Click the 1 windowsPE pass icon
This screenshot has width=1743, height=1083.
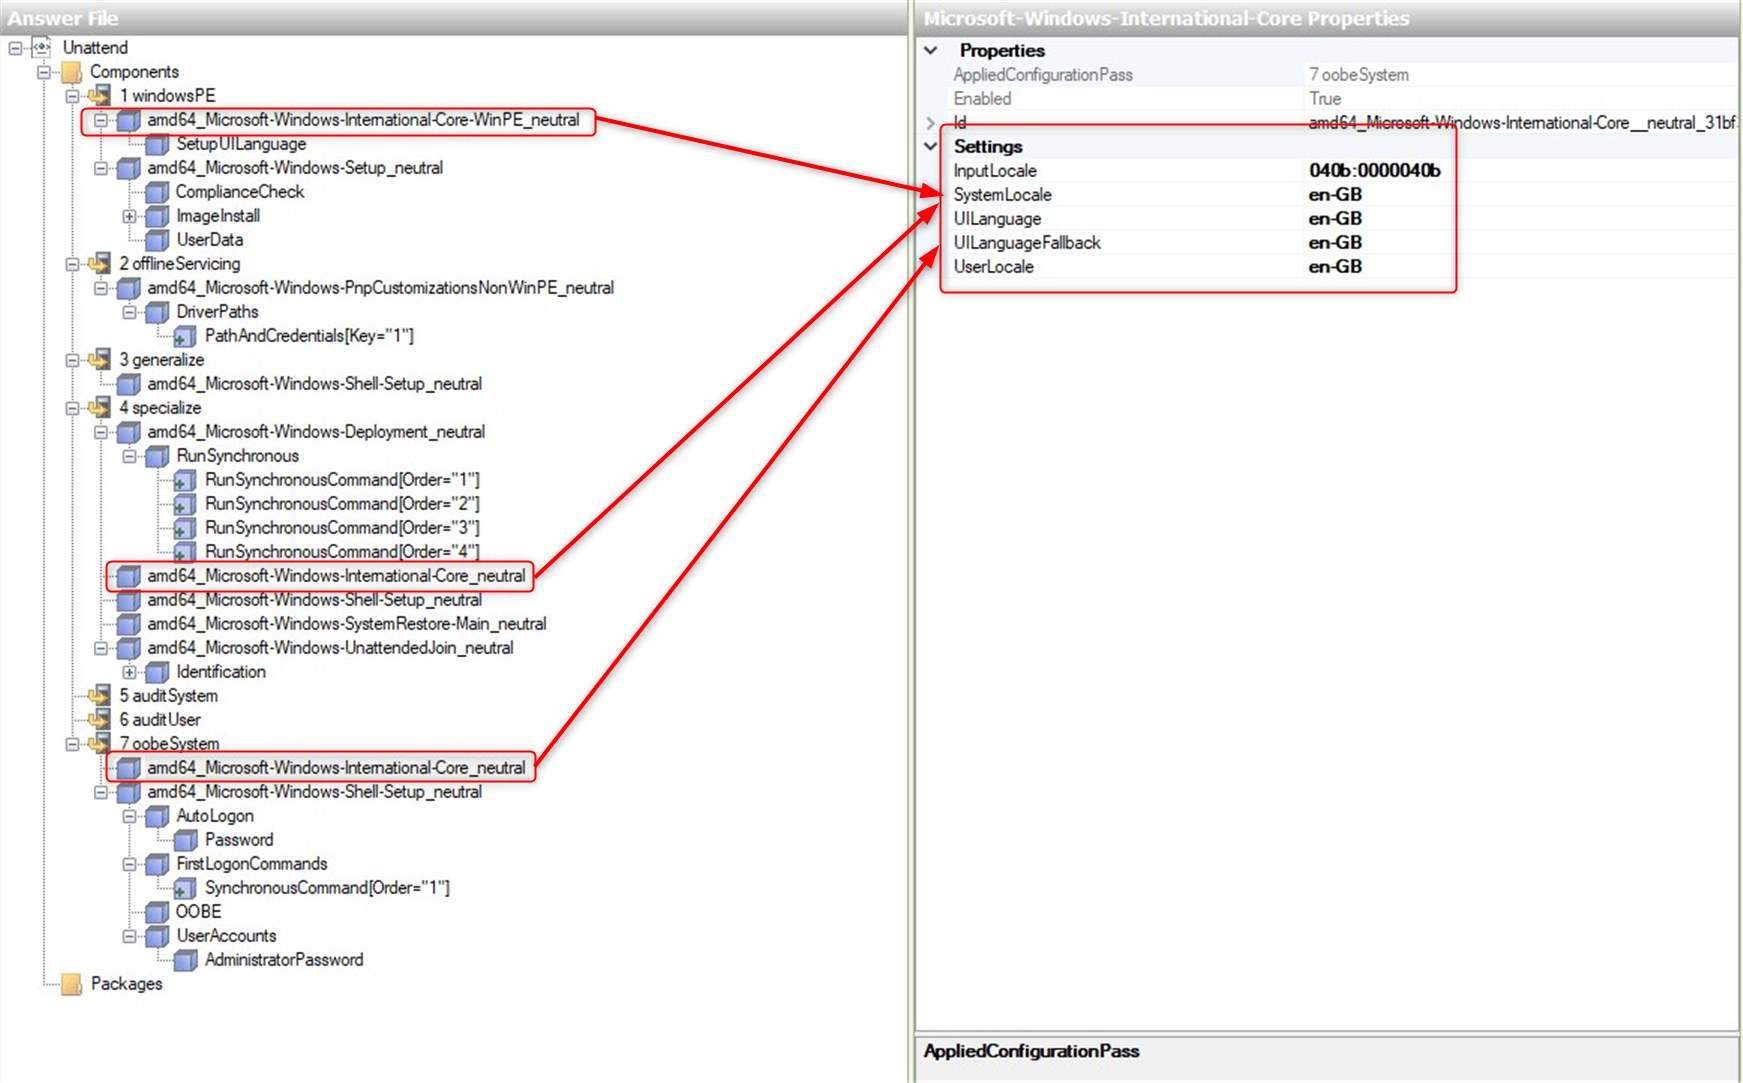99,95
